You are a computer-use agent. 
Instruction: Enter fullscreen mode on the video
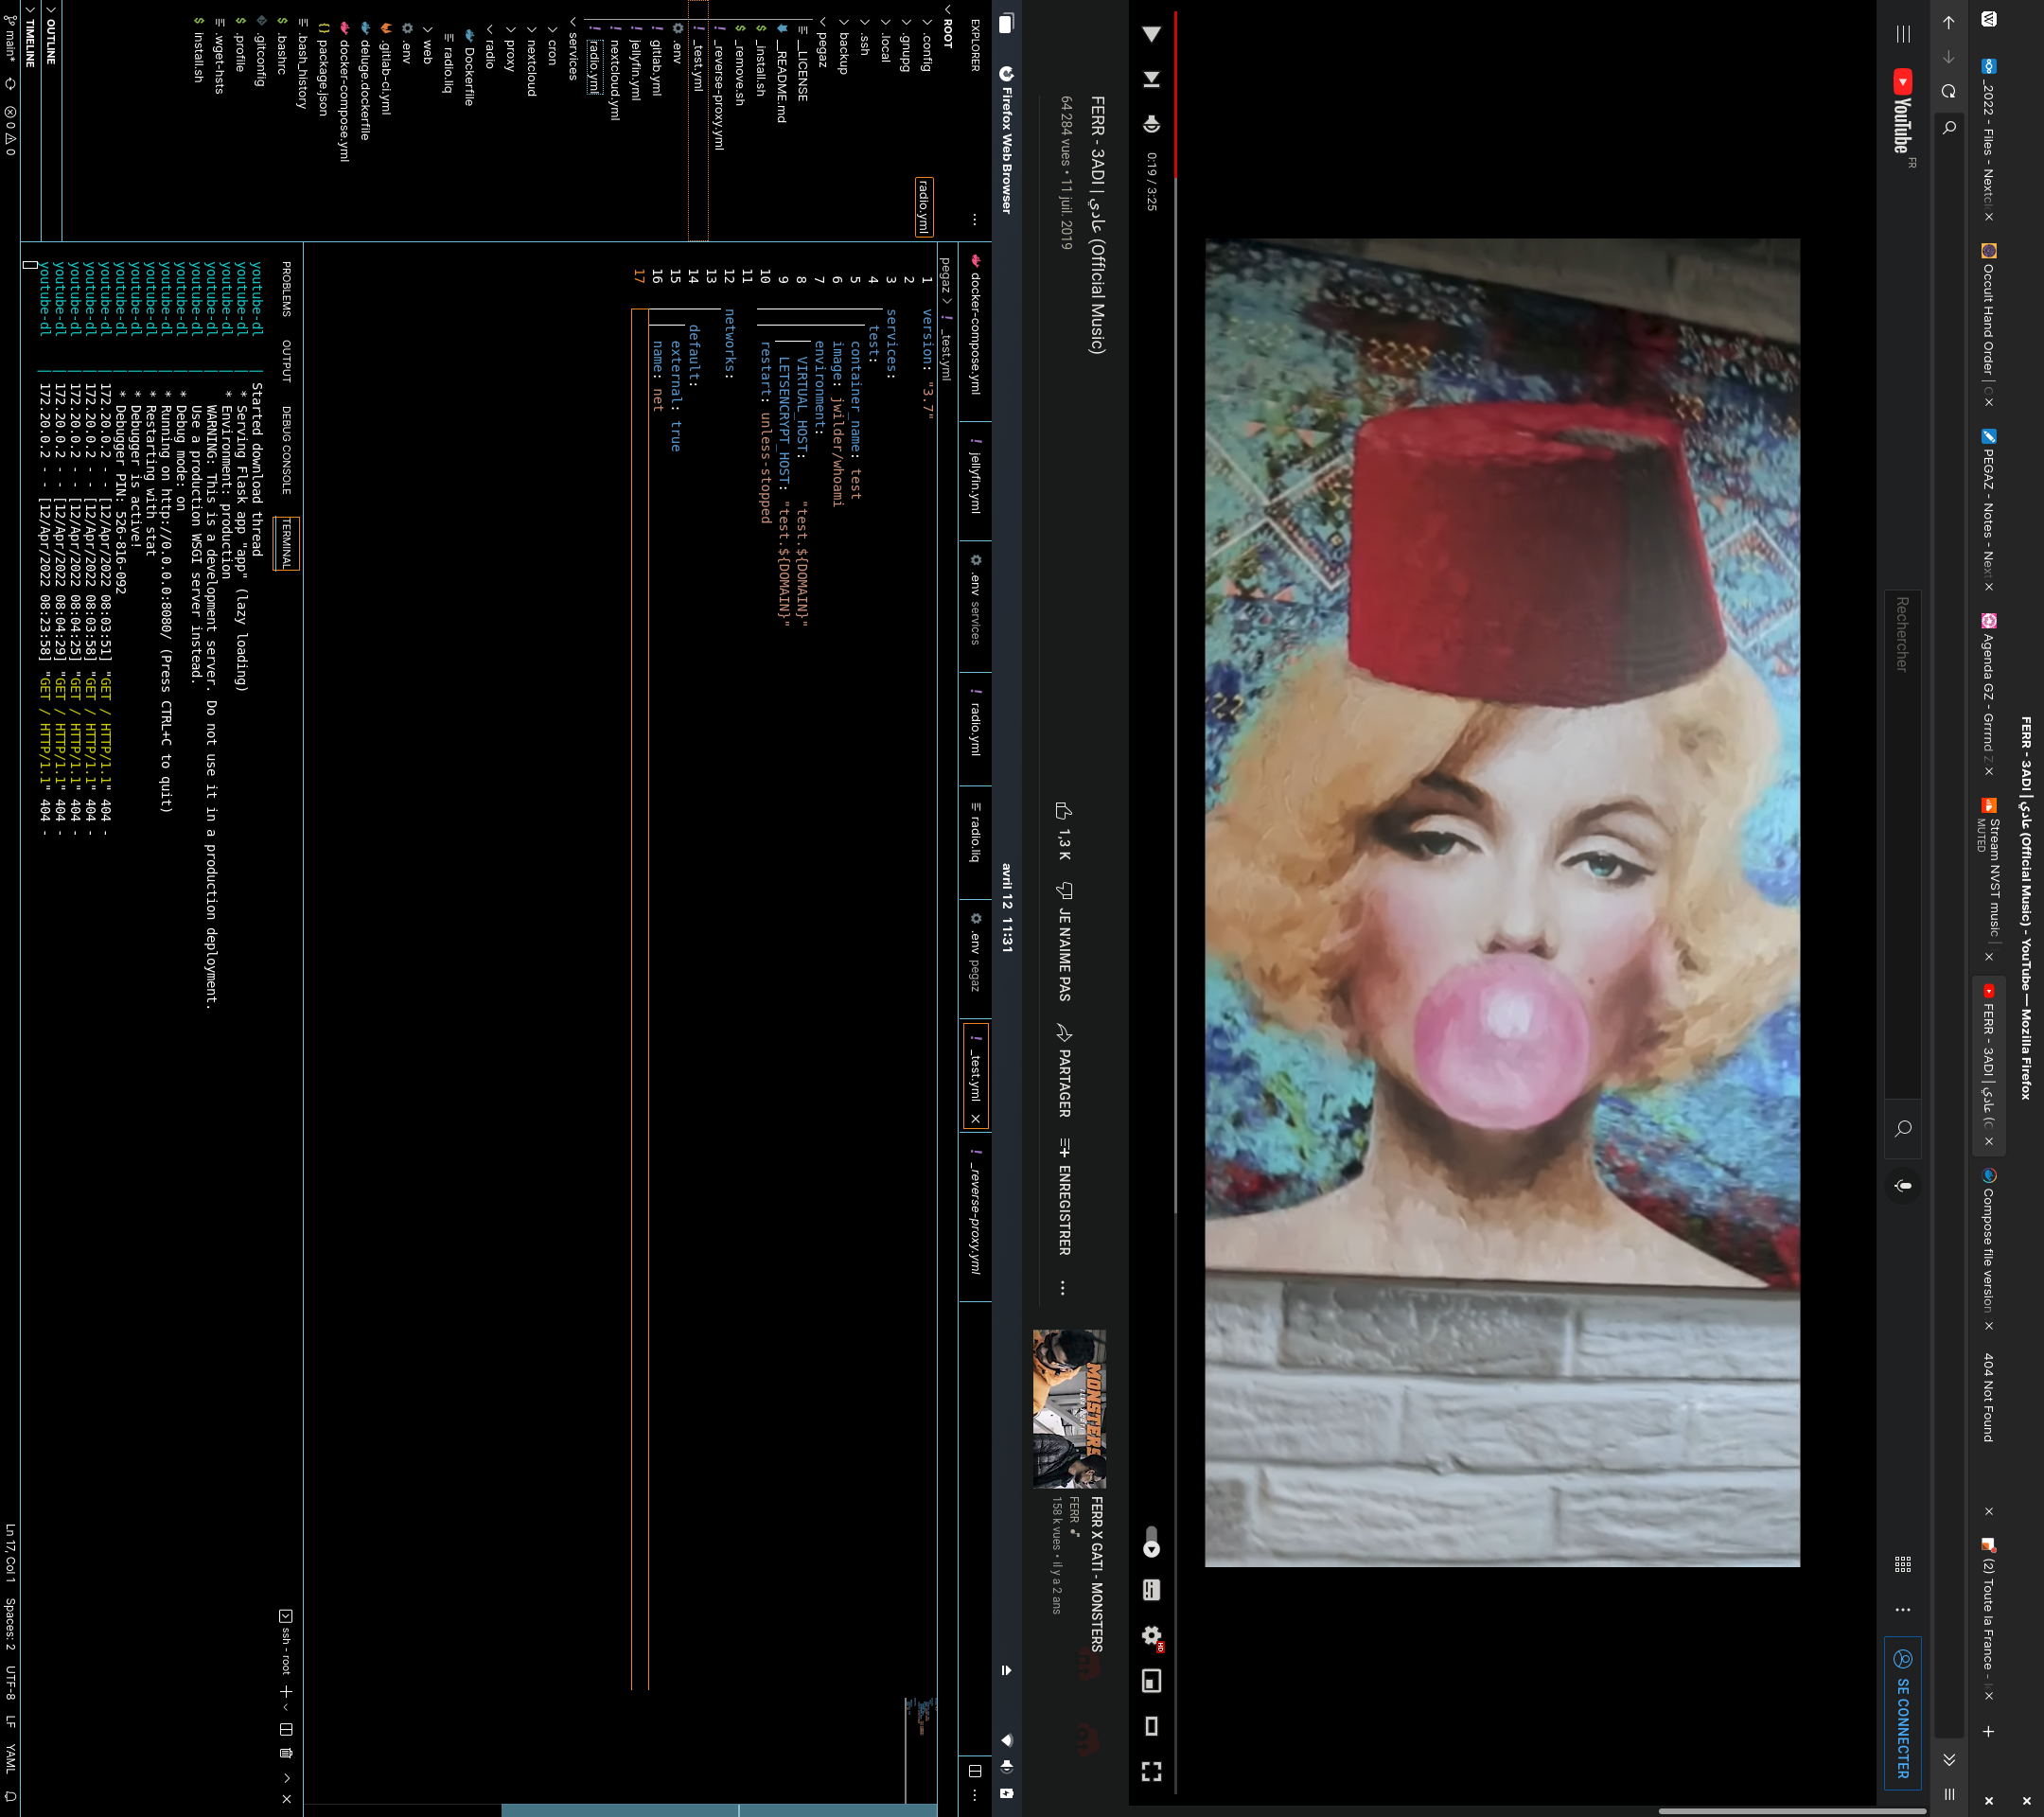pos(1151,1772)
